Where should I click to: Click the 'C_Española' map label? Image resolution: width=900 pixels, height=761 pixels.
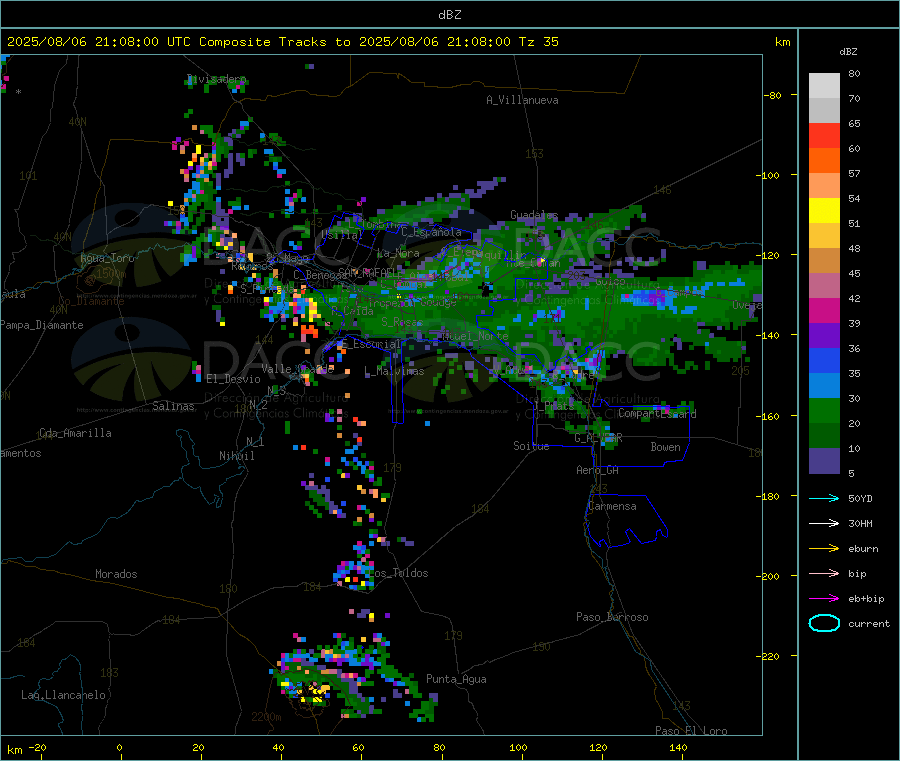[431, 232]
